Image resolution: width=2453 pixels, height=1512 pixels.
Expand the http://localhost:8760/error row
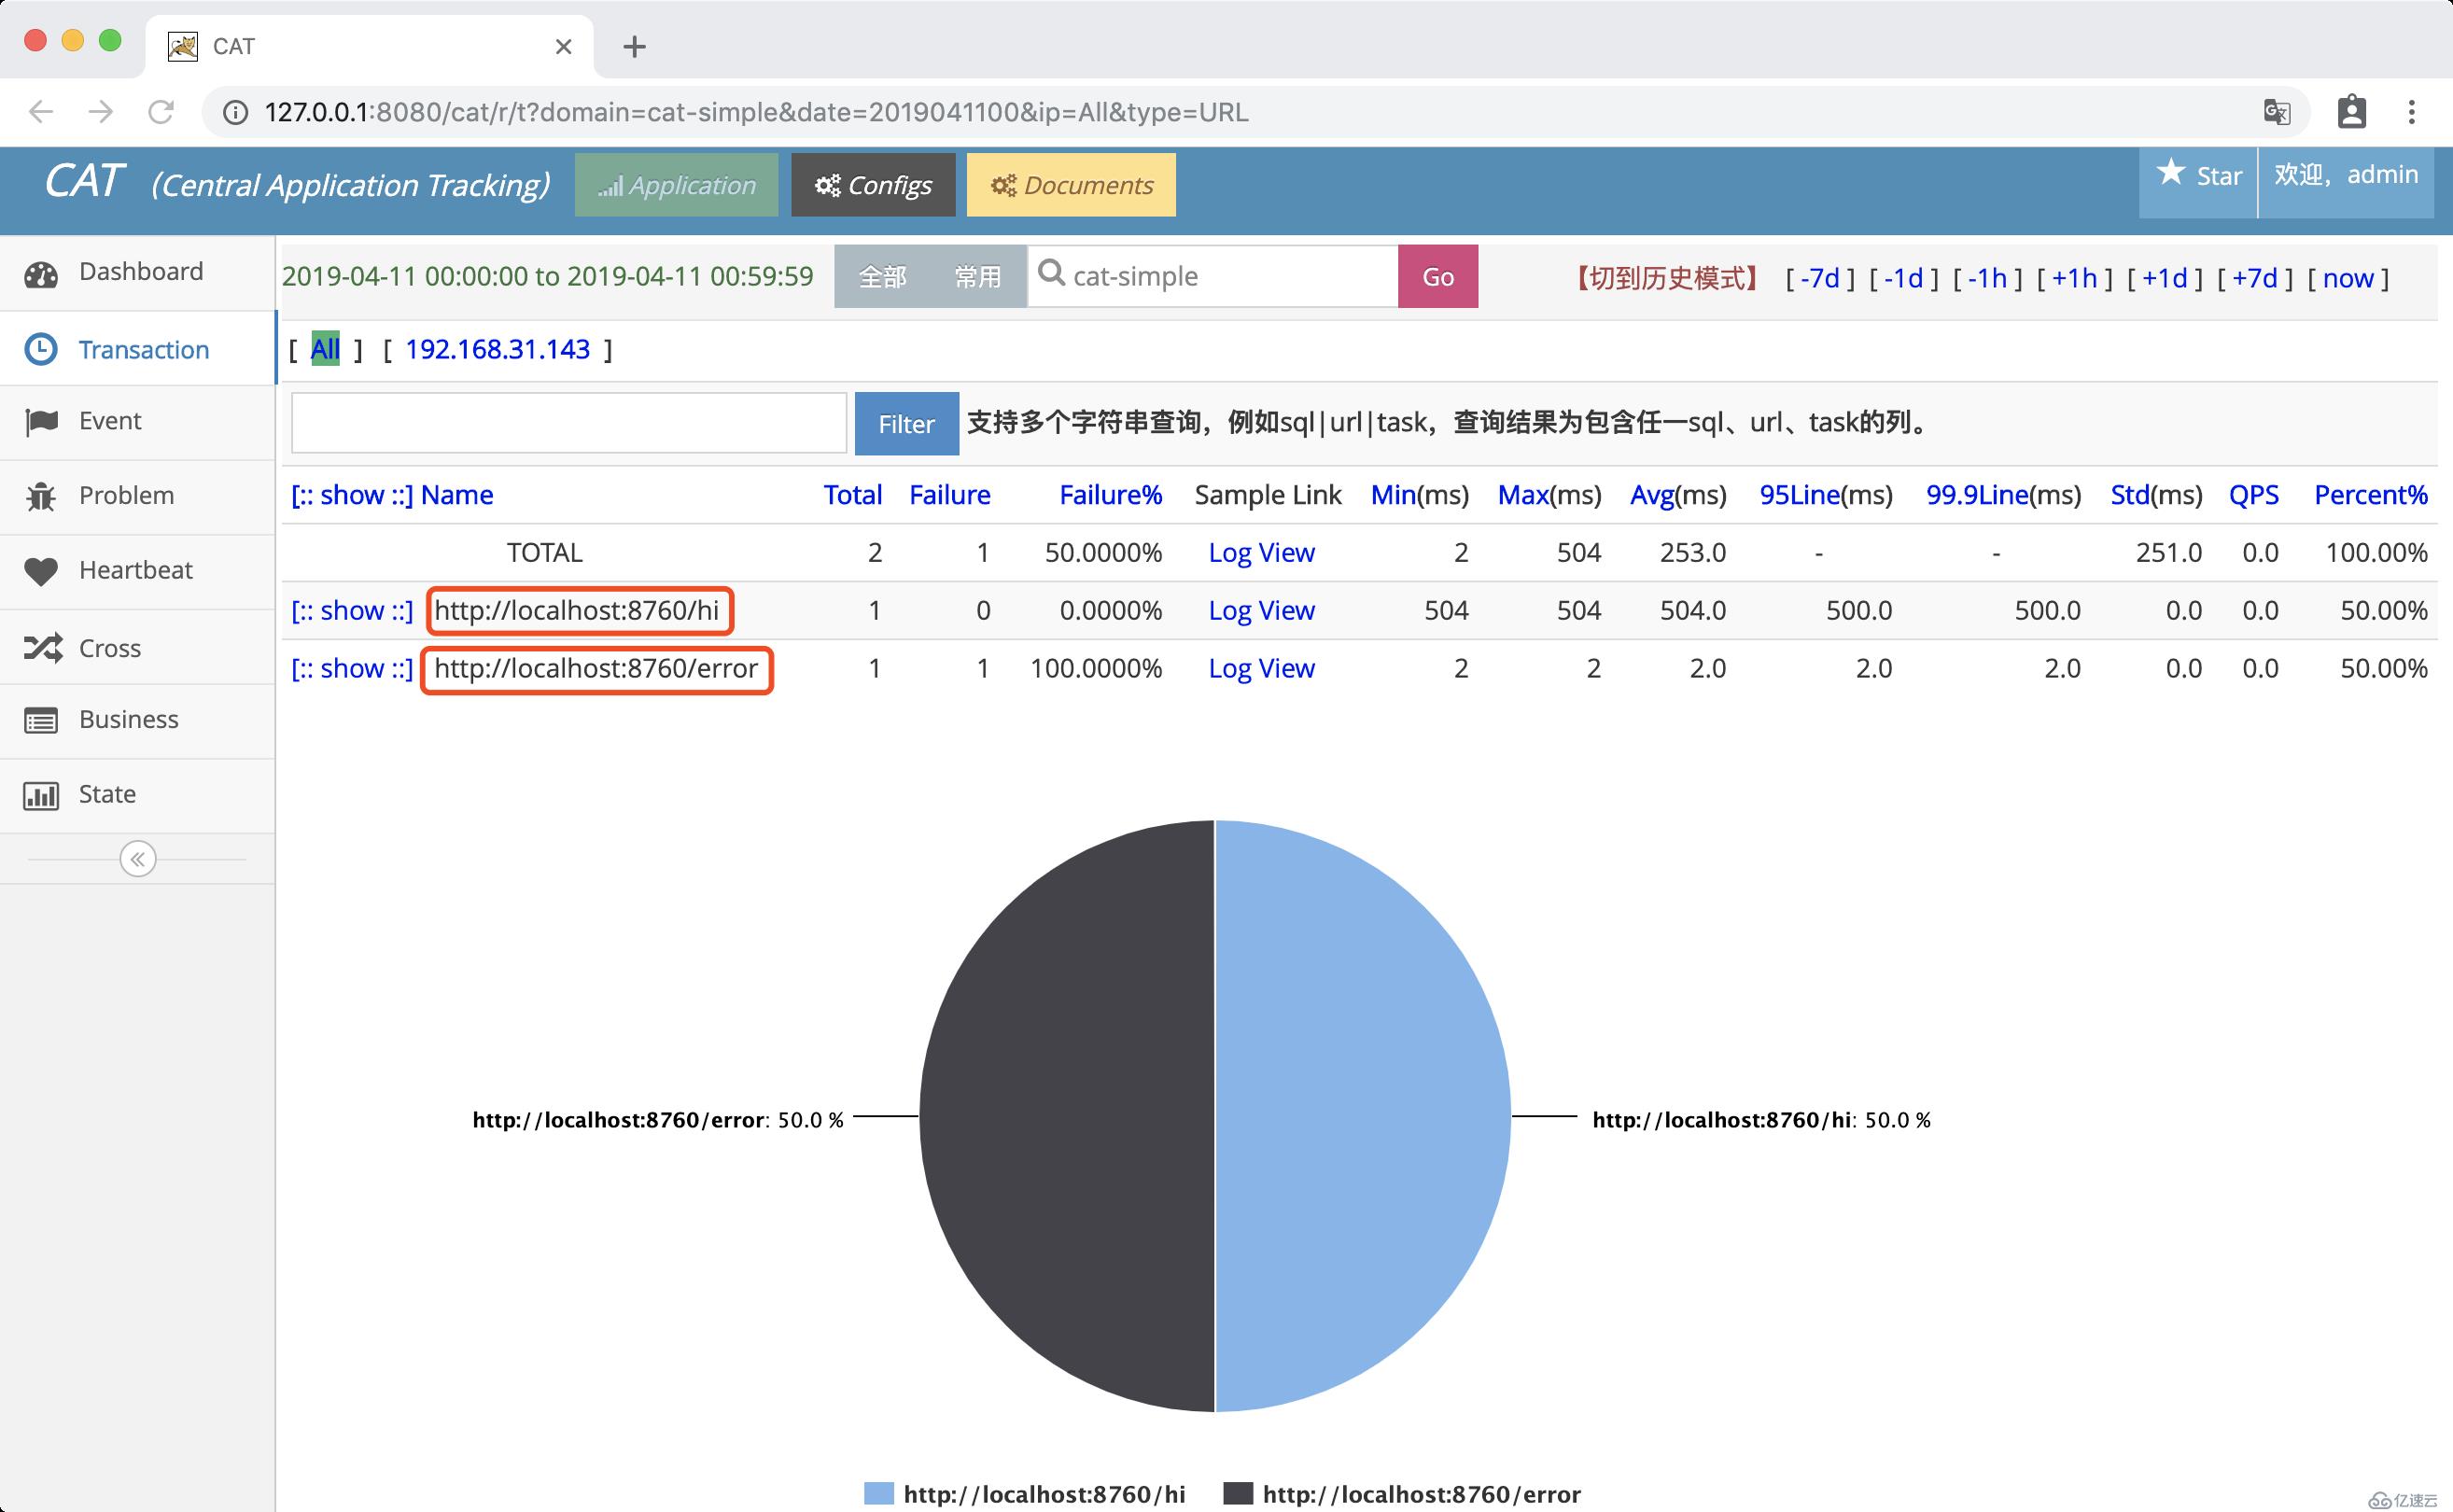[x=350, y=667]
